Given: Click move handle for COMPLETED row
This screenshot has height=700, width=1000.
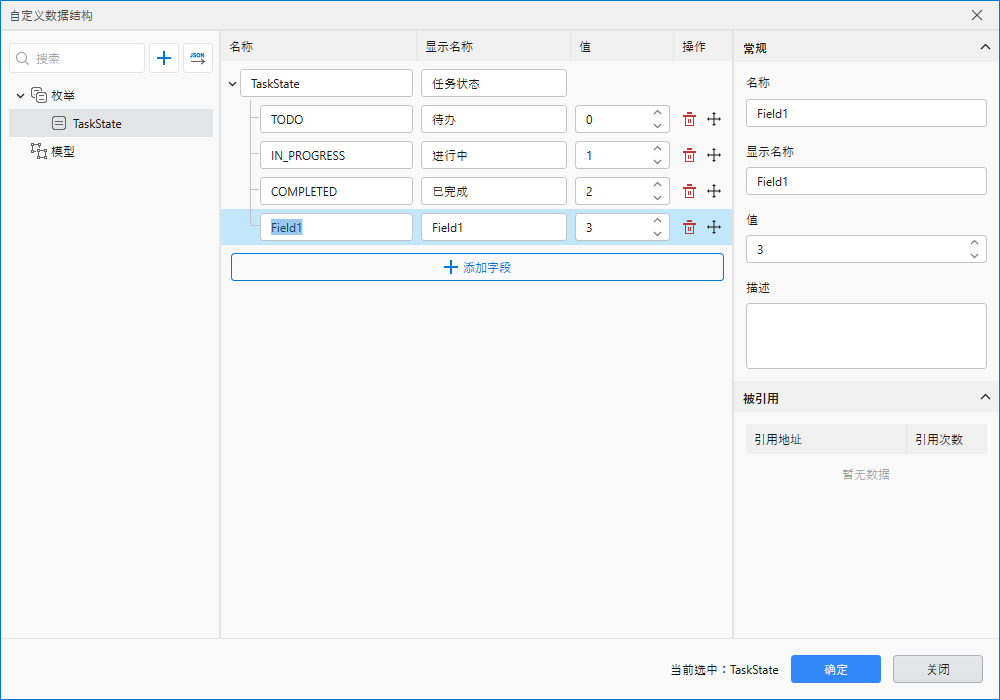Looking at the screenshot, I should [714, 191].
